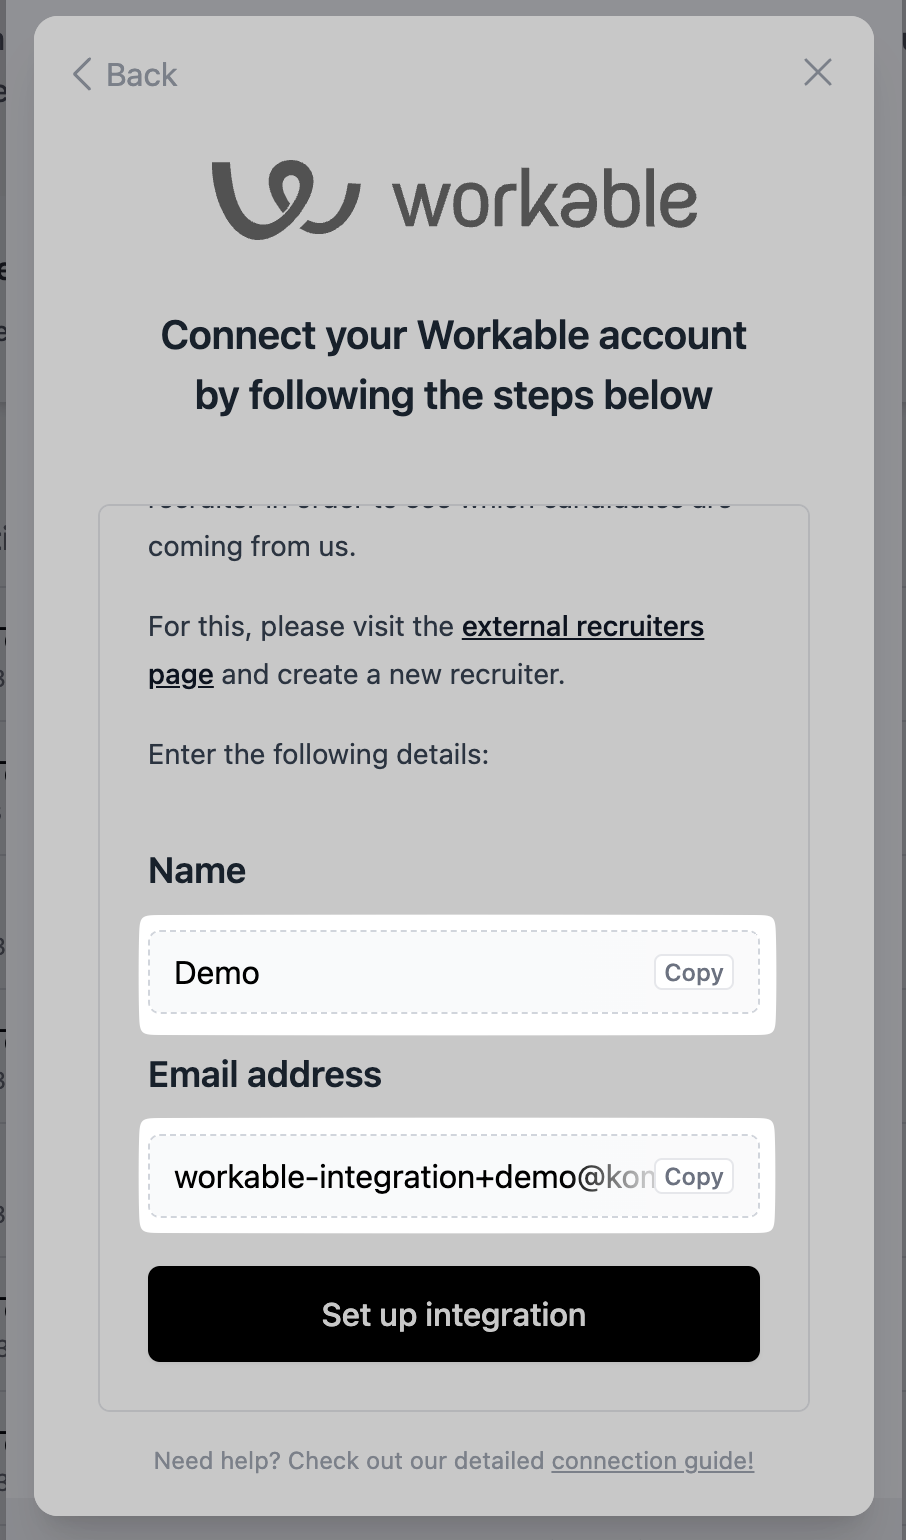906x1540 pixels.
Task: Click the "Enter the following details:" text
Action: point(318,754)
